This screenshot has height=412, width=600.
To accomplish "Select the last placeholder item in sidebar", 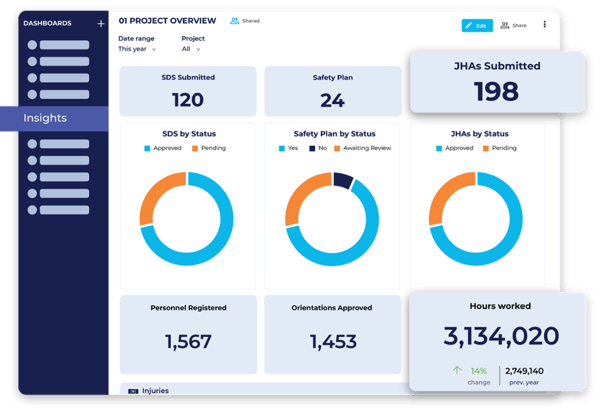I will click(x=60, y=208).
